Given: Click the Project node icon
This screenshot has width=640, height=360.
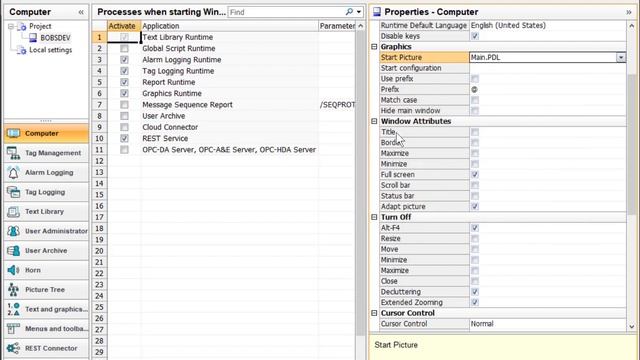Looking at the screenshot, I should point(22,27).
